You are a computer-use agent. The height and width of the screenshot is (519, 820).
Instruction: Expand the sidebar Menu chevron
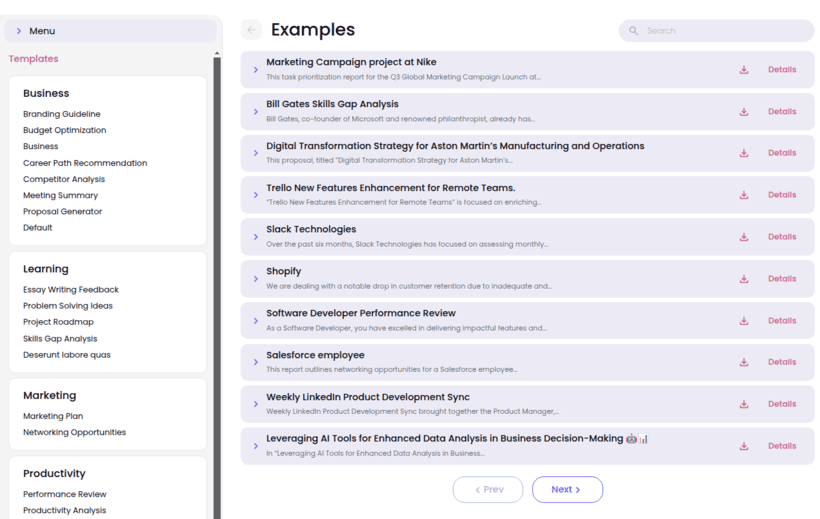(x=19, y=31)
